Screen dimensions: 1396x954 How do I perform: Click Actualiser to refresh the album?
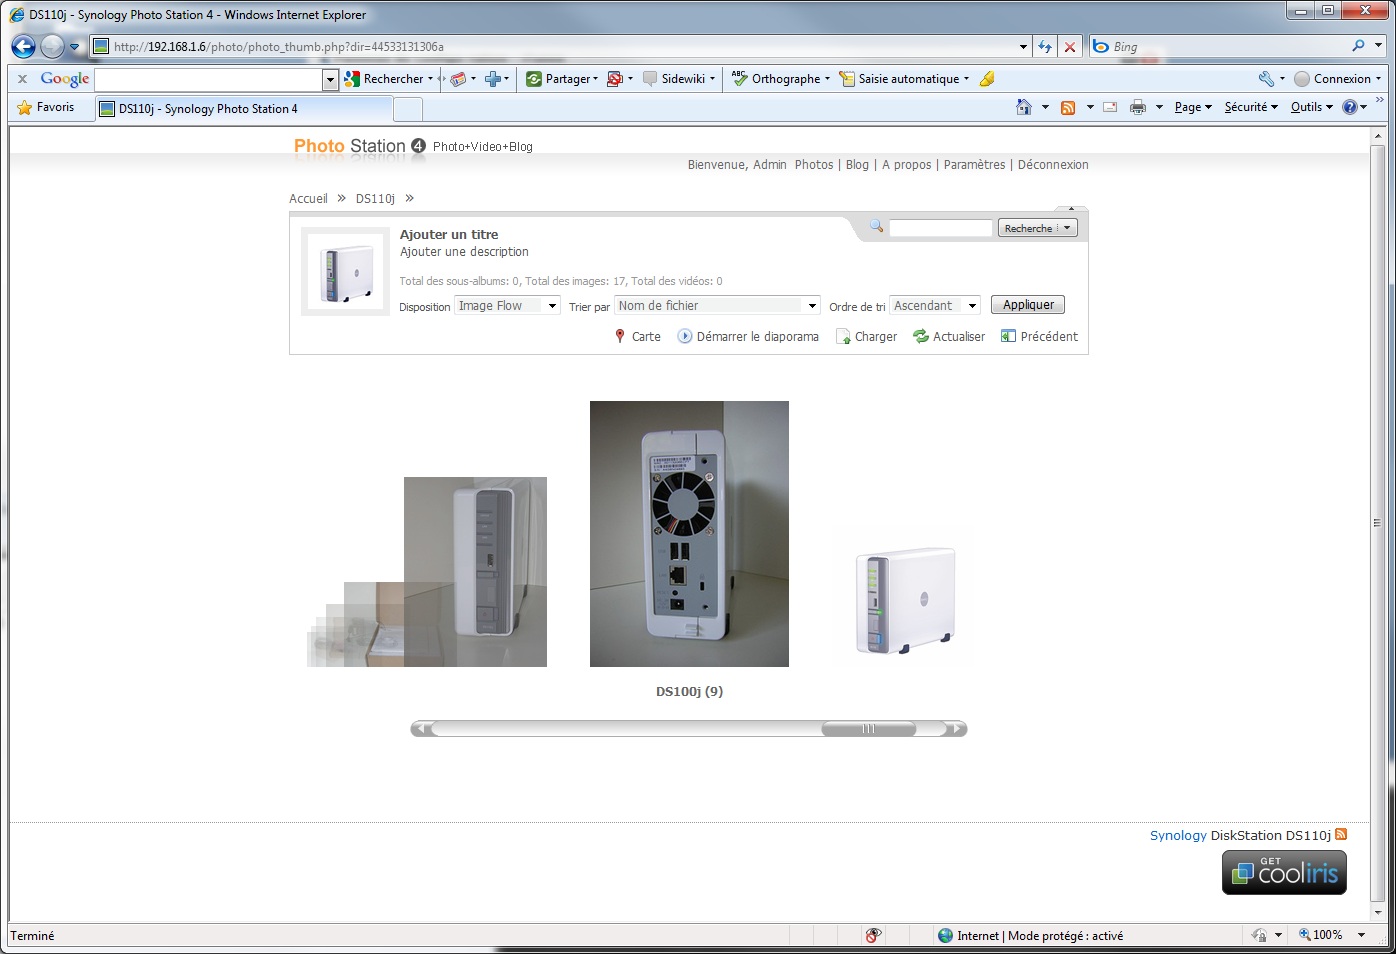point(949,336)
